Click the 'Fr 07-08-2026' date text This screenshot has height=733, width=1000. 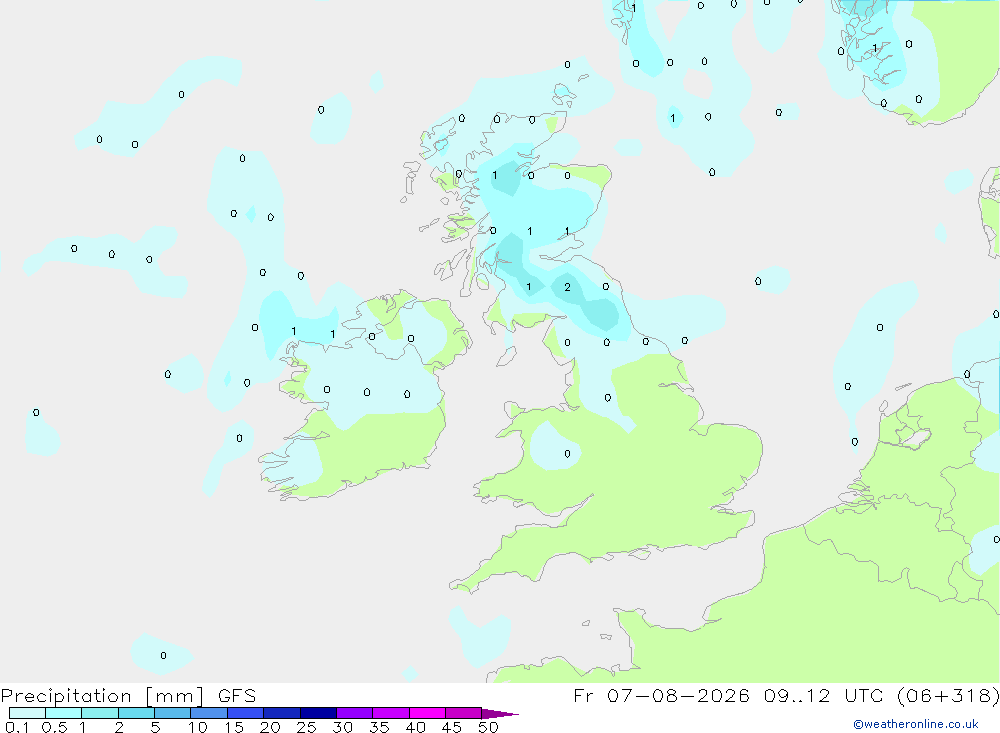(661, 696)
